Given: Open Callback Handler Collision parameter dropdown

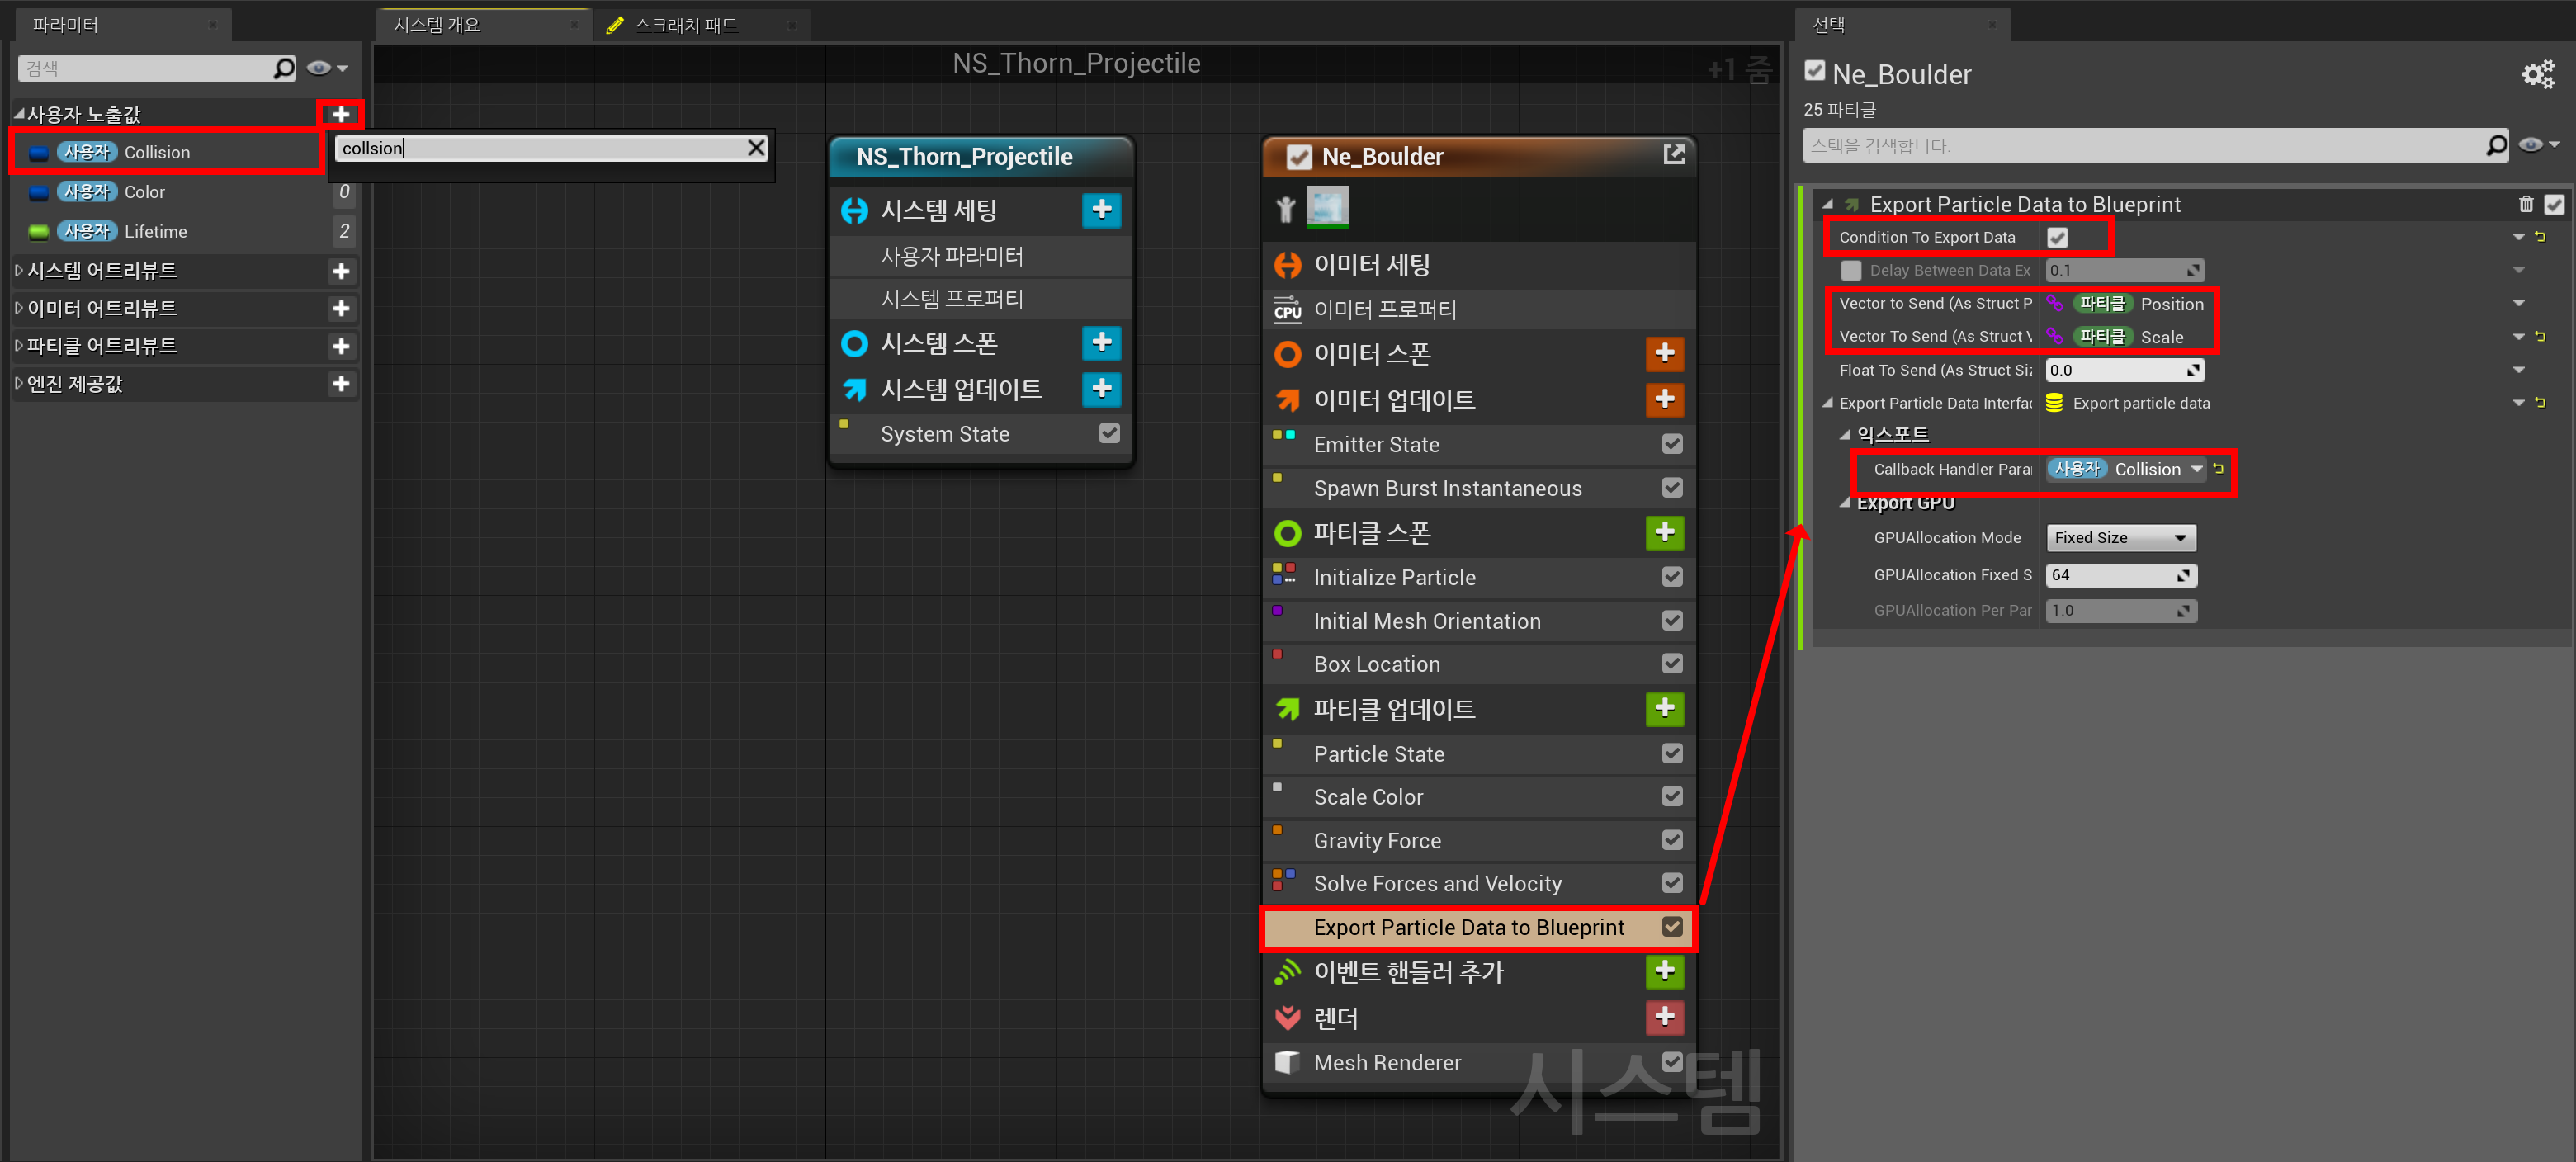Looking at the screenshot, I should 2196,469.
